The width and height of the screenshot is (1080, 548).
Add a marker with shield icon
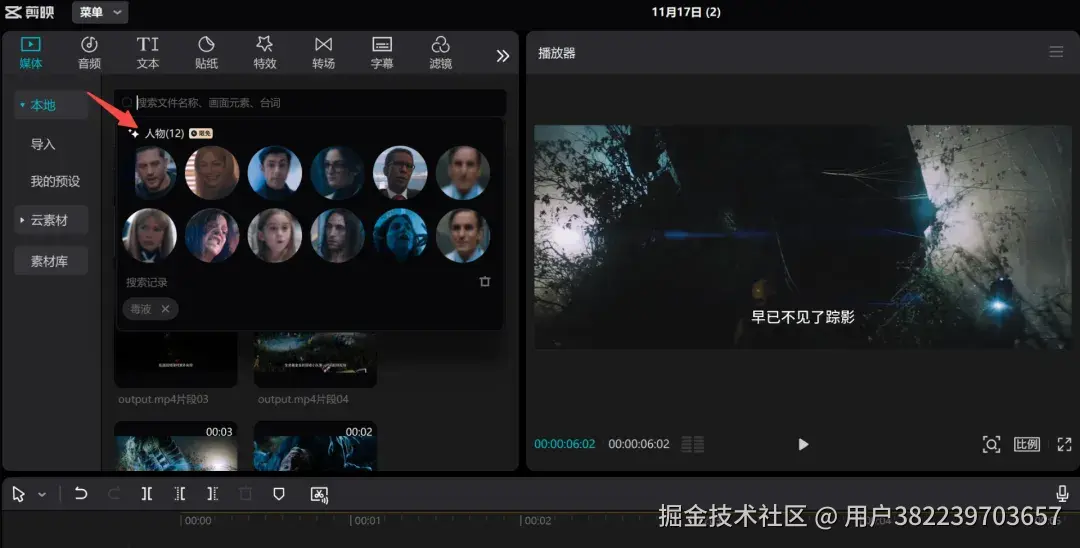[279, 494]
